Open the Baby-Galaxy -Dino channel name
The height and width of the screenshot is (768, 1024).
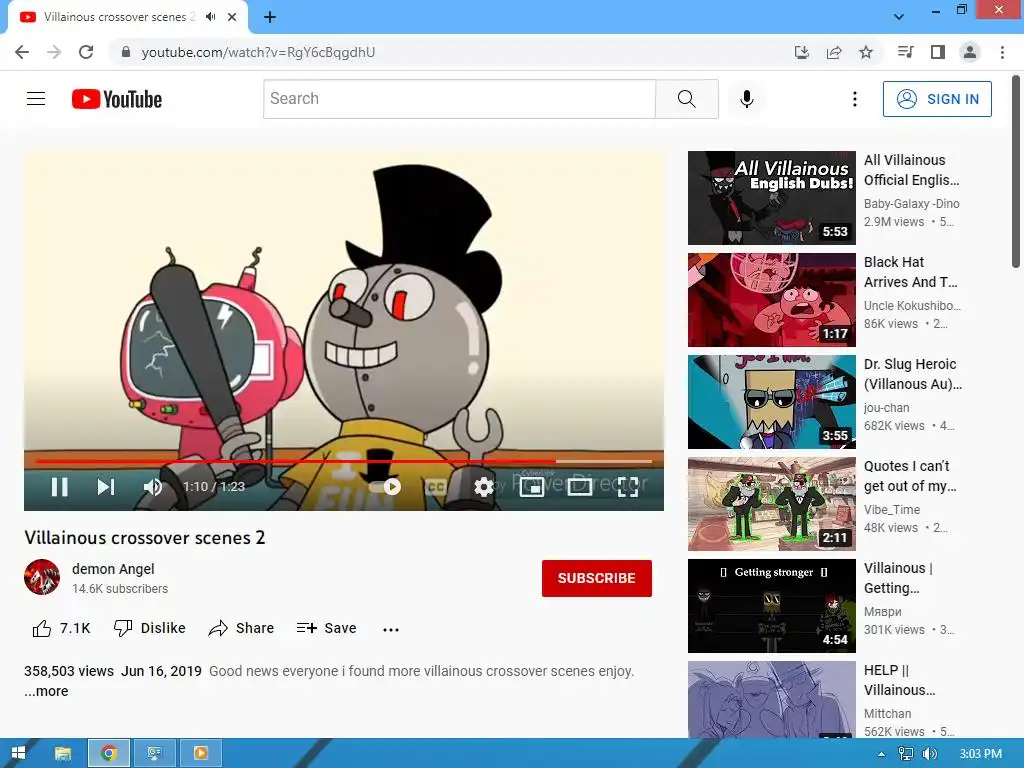point(911,204)
